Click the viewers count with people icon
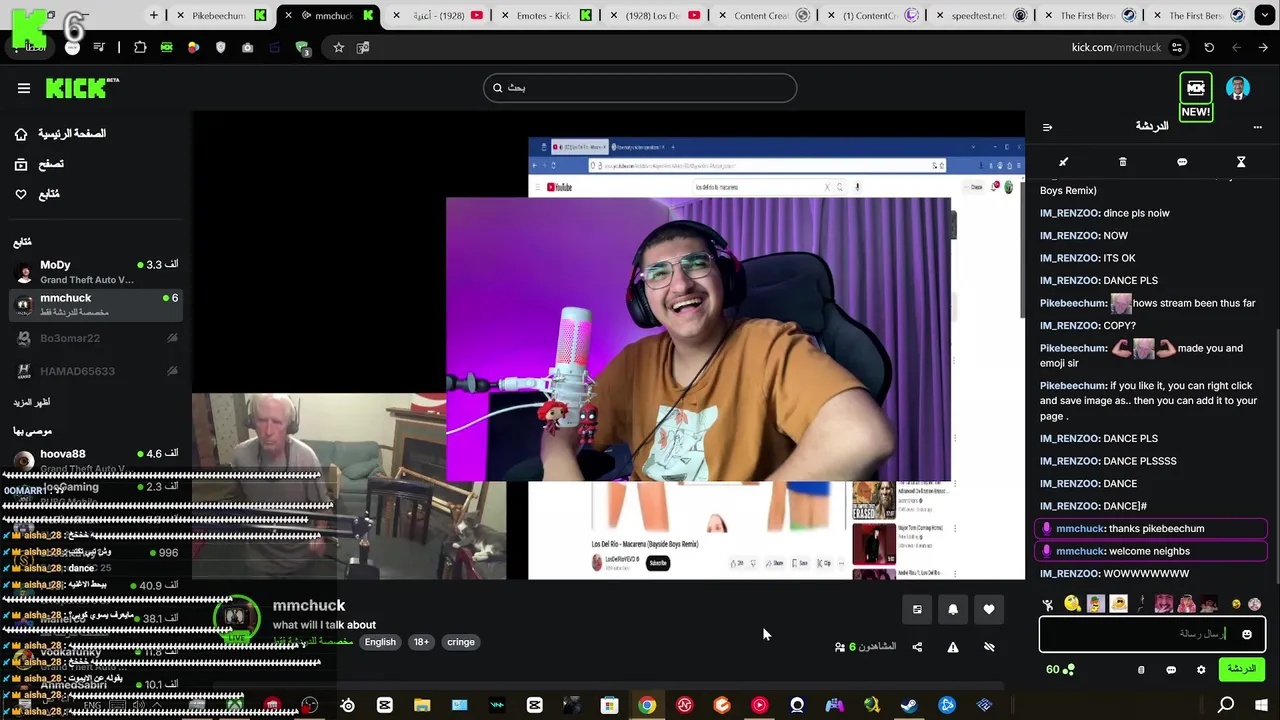Screen dimensions: 1280x720 click(866, 647)
